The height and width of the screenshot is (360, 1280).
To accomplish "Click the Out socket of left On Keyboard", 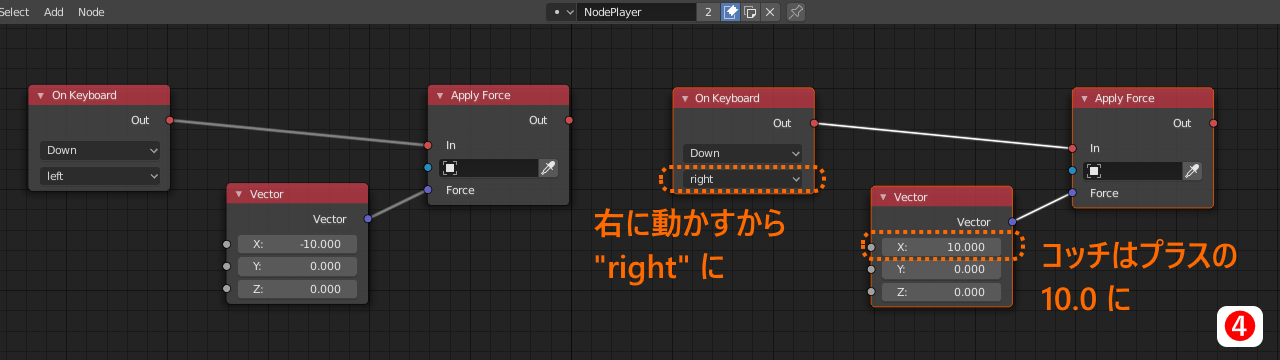I will pos(169,120).
